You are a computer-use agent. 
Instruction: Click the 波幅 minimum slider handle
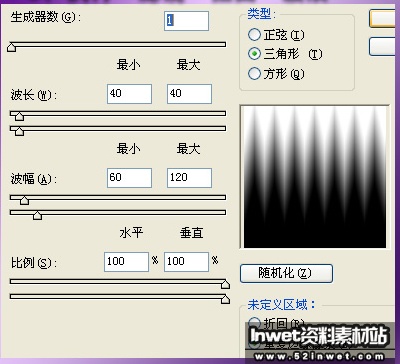click(24, 200)
